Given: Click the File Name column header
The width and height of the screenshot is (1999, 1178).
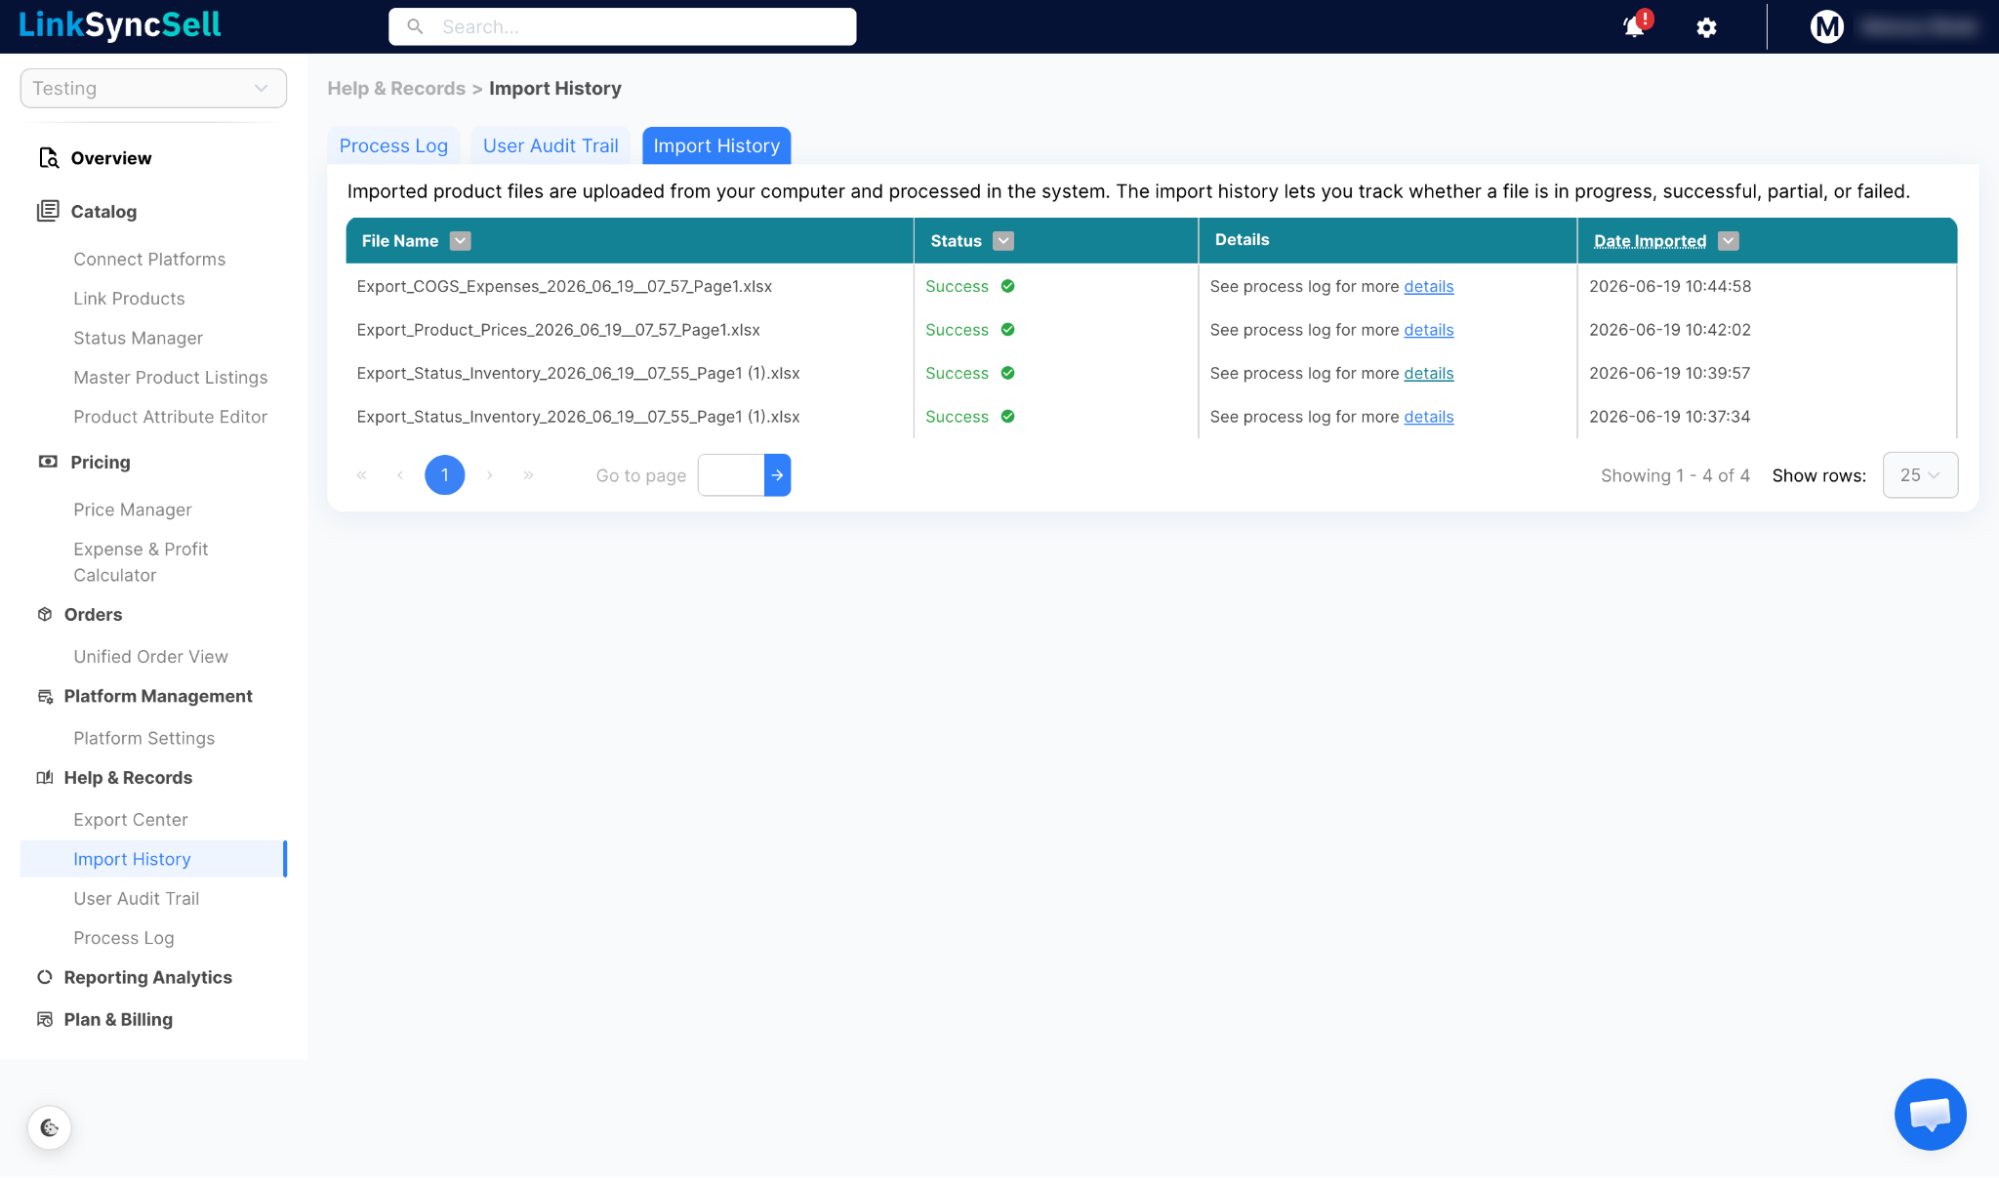Looking at the screenshot, I should (400, 241).
